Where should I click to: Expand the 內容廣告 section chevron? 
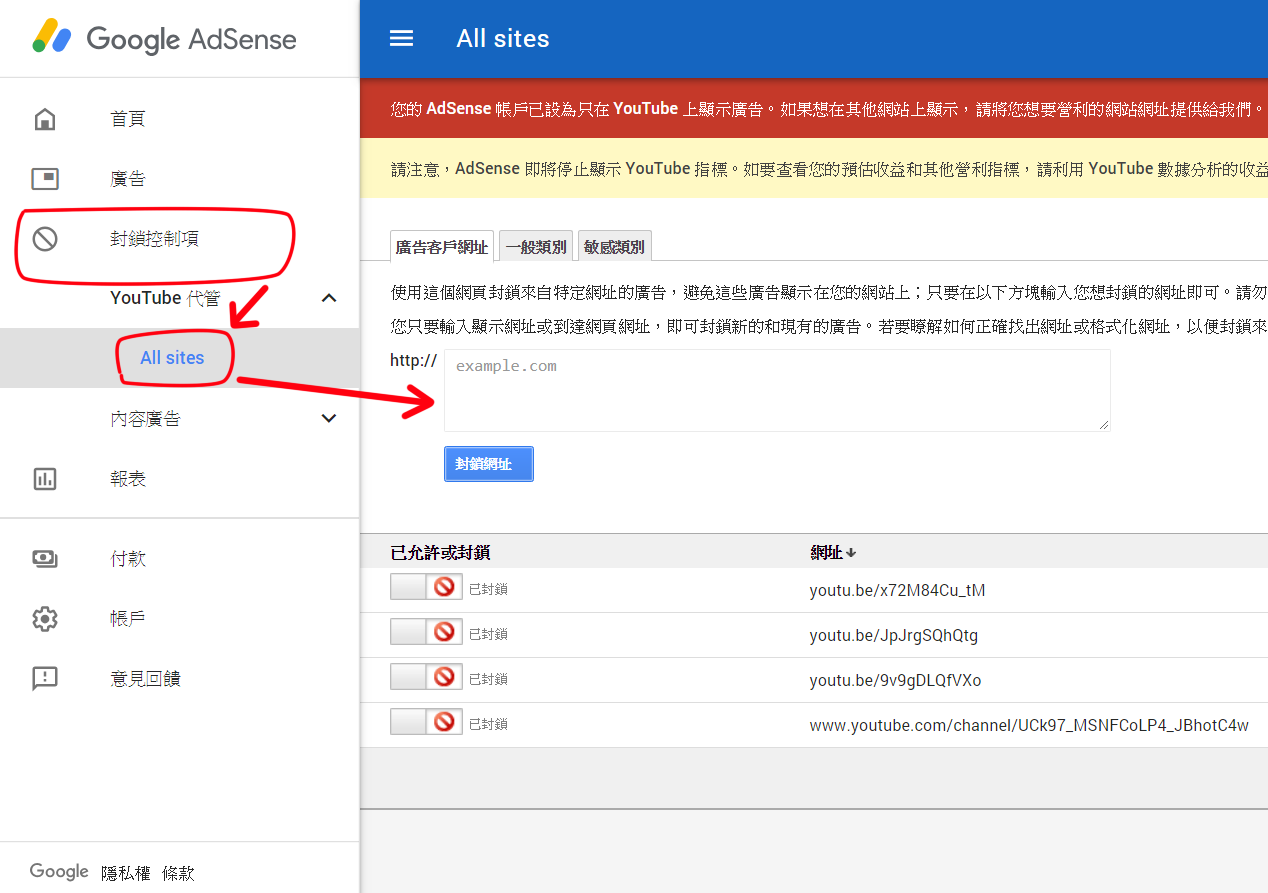click(329, 418)
